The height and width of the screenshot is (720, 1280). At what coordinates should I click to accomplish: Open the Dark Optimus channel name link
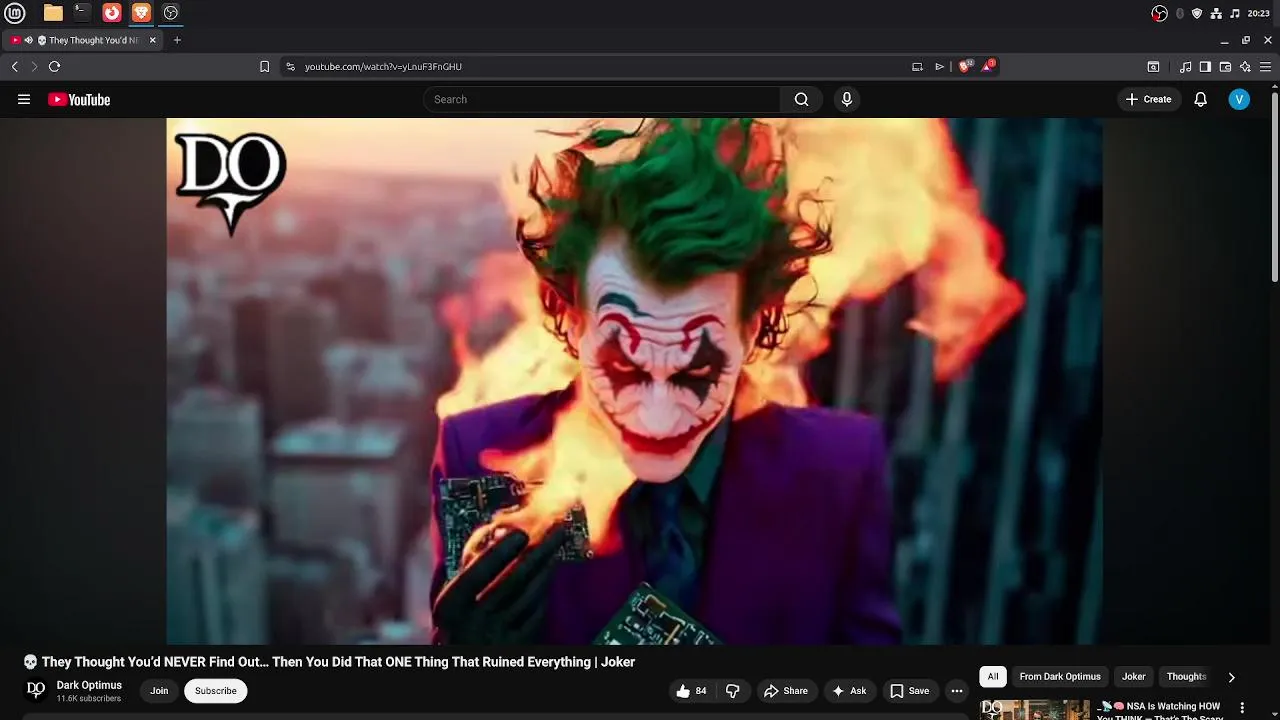89,685
